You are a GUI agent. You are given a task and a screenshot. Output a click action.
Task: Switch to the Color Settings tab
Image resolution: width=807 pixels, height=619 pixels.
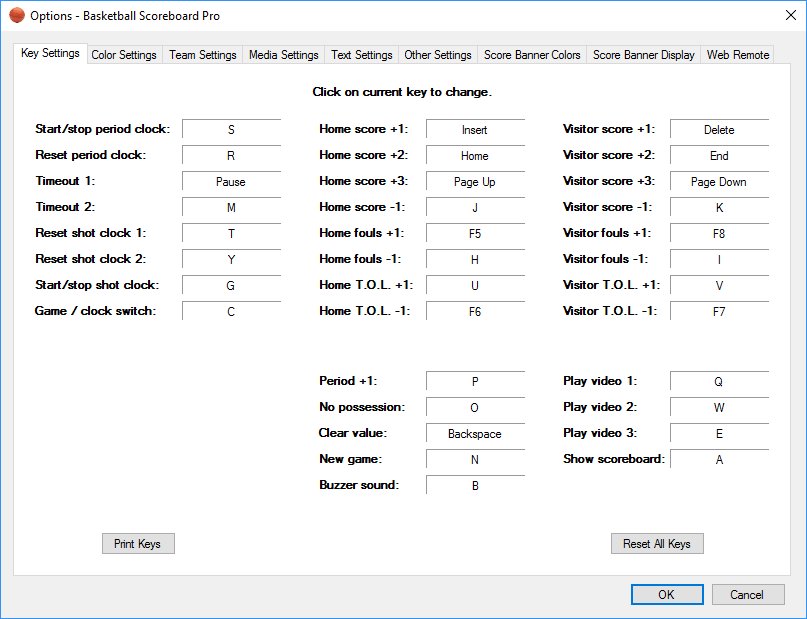click(x=124, y=55)
